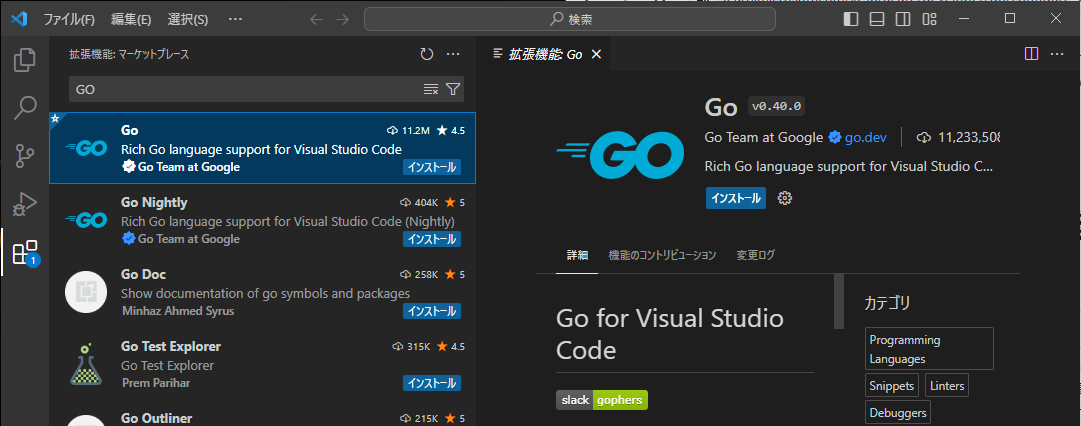1081x426 pixels.
Task: Open the Snippets category
Action: pos(892,385)
